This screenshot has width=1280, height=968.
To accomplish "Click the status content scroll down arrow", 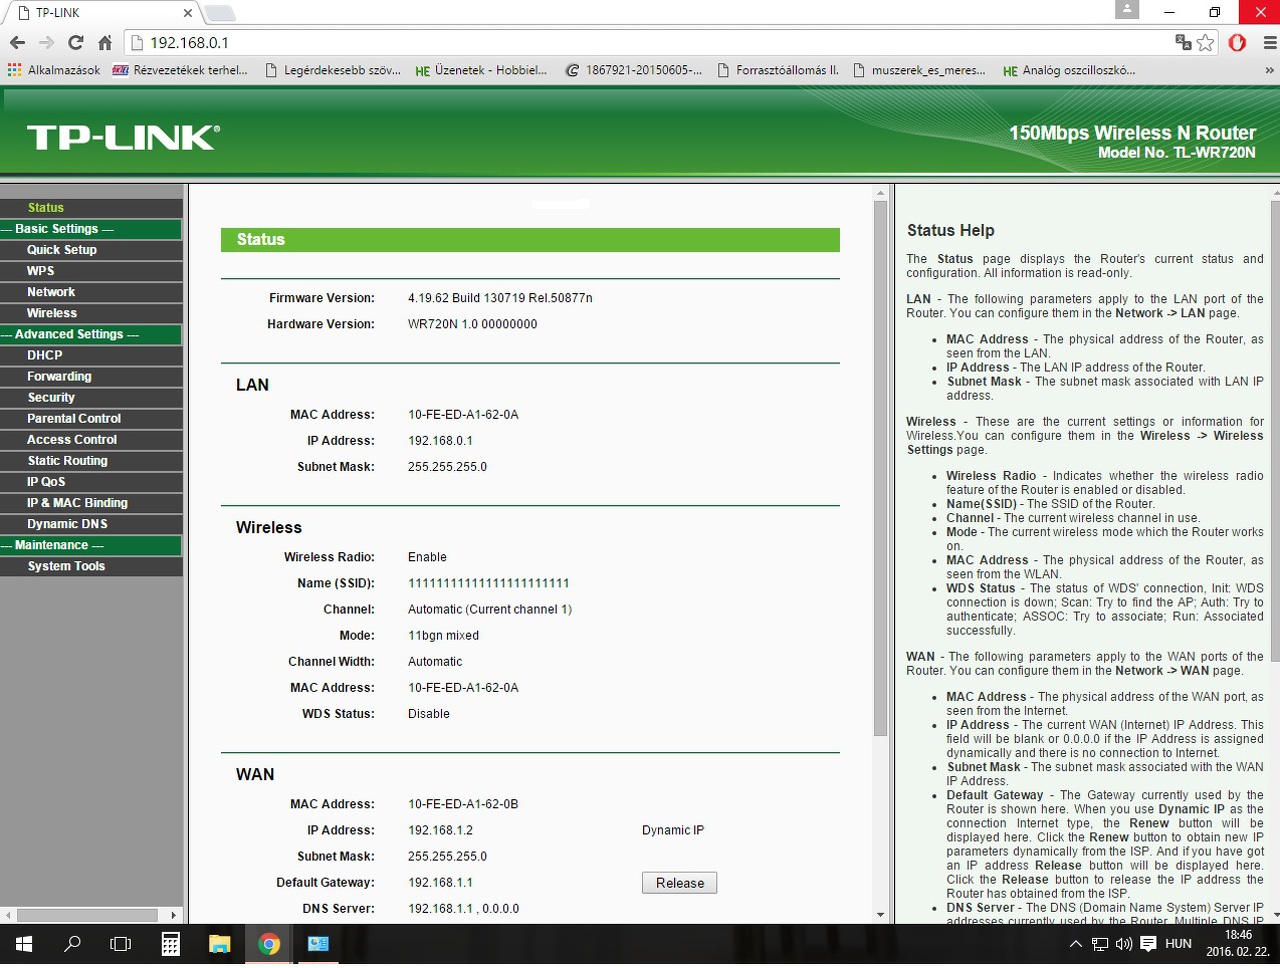I will (x=880, y=915).
